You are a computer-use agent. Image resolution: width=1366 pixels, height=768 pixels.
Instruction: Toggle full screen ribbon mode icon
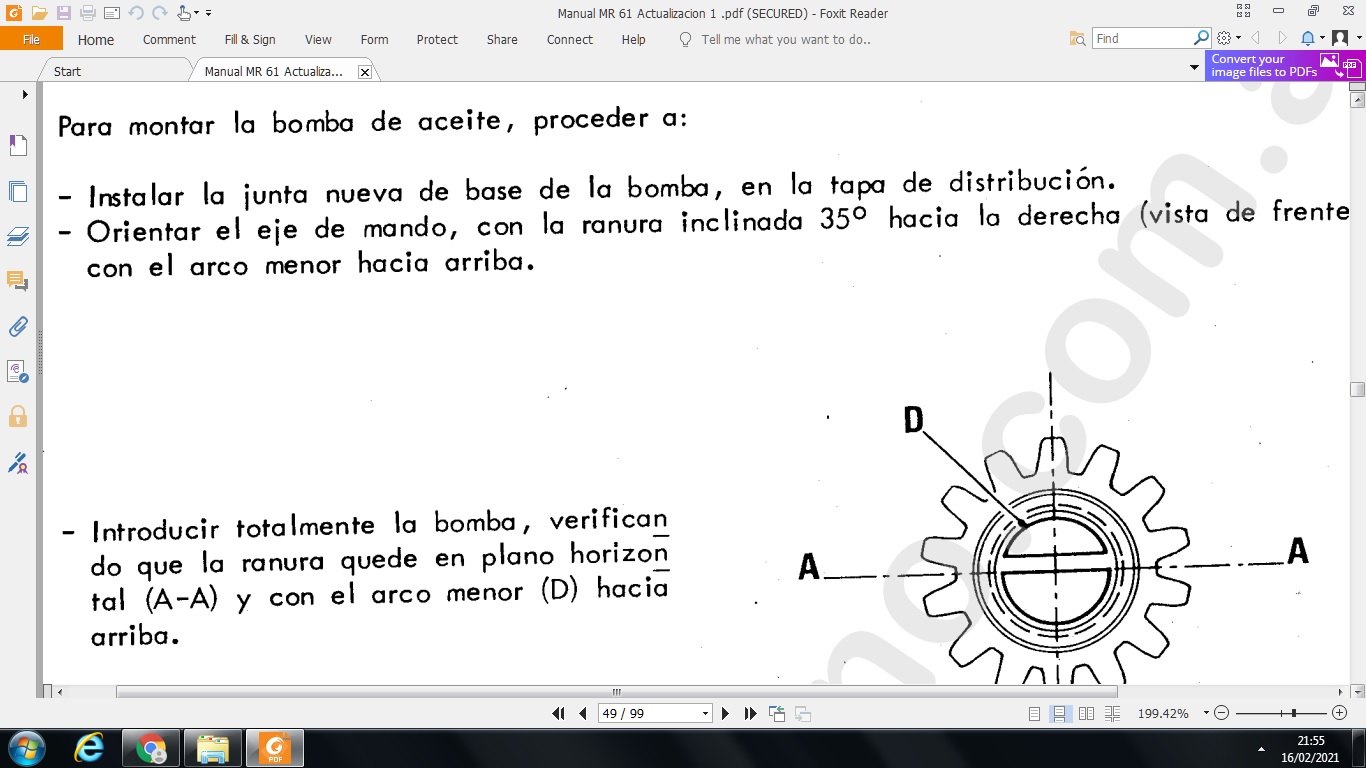tap(1243, 12)
